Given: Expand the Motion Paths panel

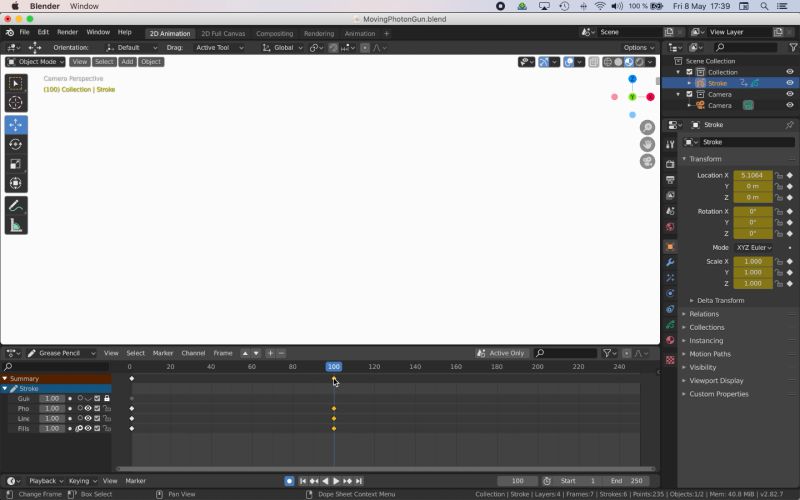Looking at the screenshot, I should [x=710, y=354].
